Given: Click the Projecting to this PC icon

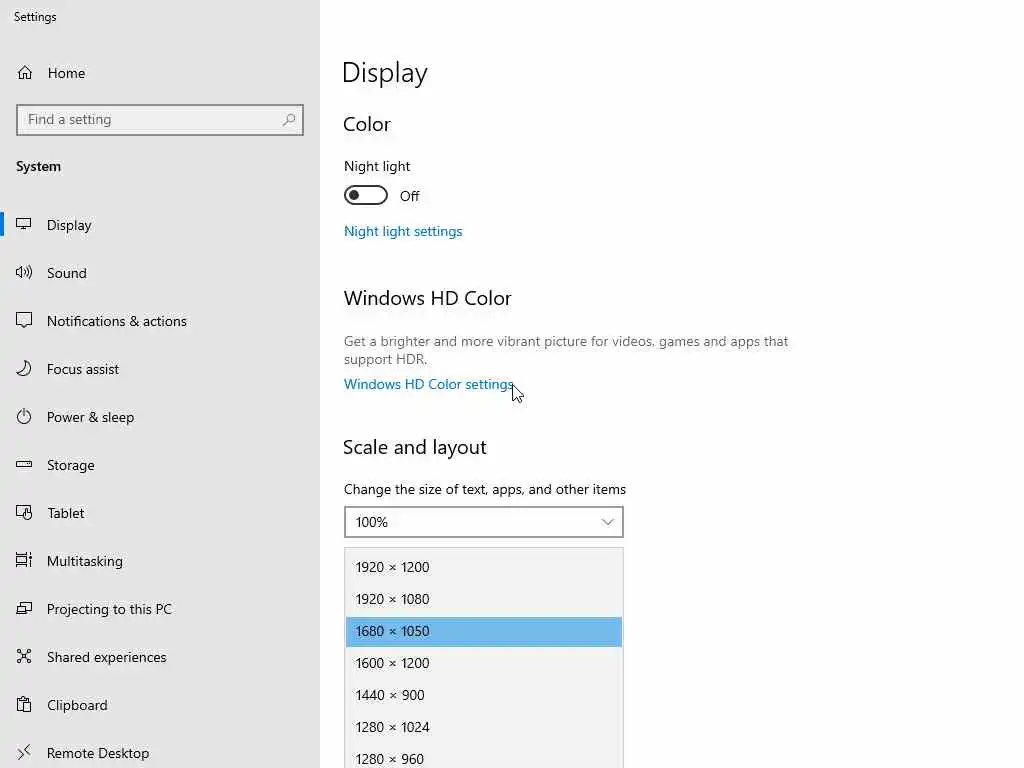Looking at the screenshot, I should click(24, 609).
